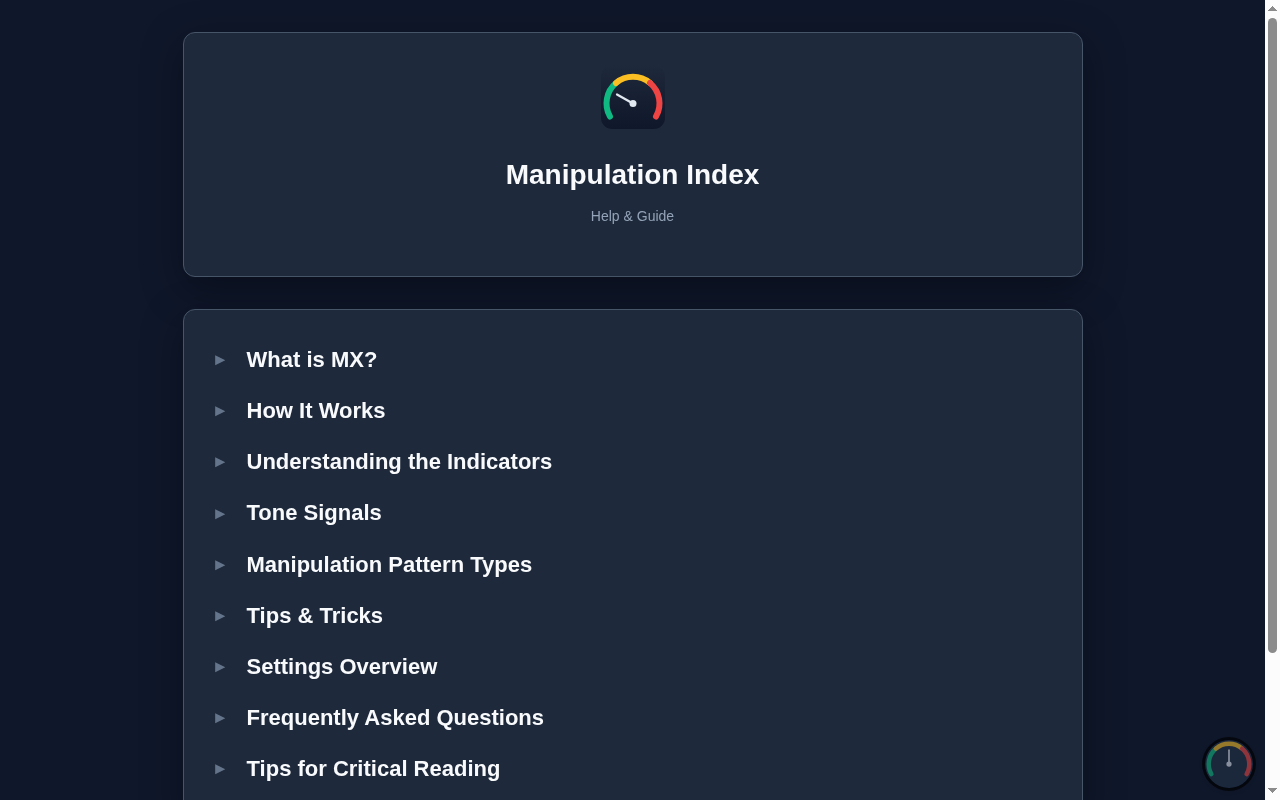Open the floating gauge widget button
Viewport: 1280px width, 800px height.
(1228, 764)
